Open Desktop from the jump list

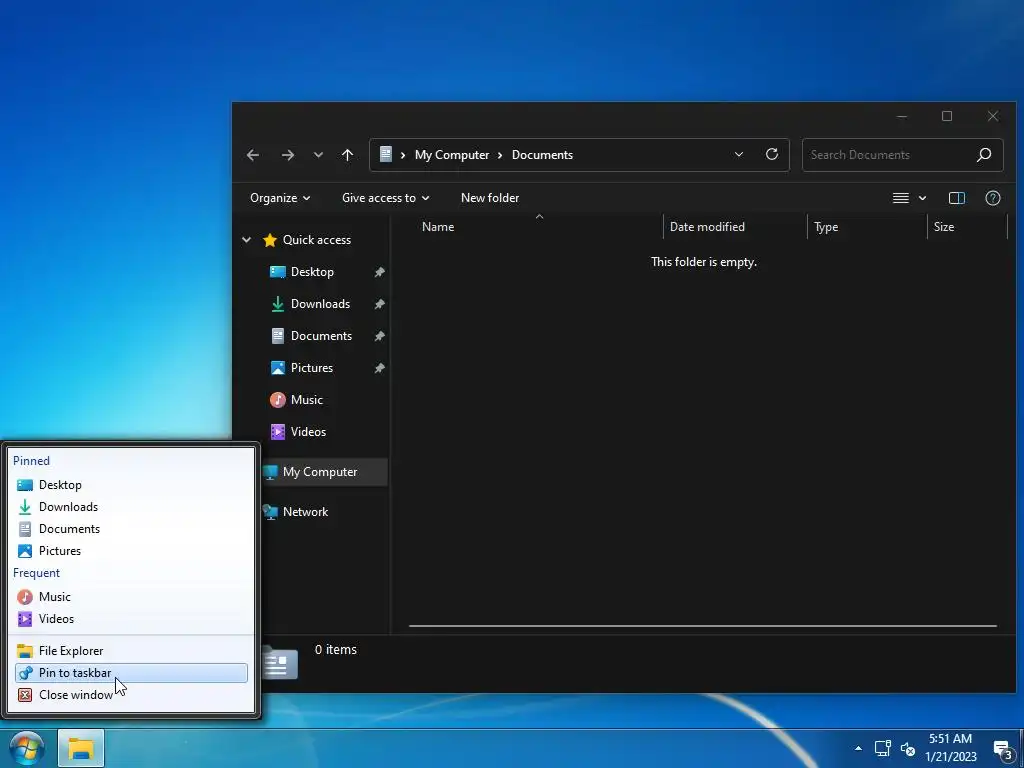point(131,485)
